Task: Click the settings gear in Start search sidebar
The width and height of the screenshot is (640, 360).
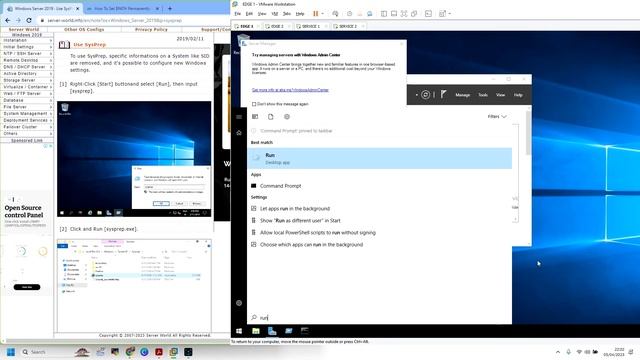Action: [239, 303]
